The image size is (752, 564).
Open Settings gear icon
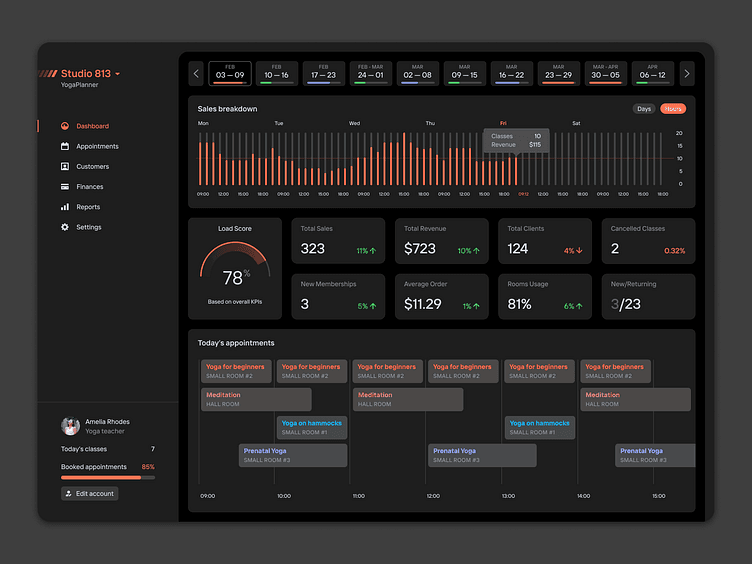(x=65, y=227)
